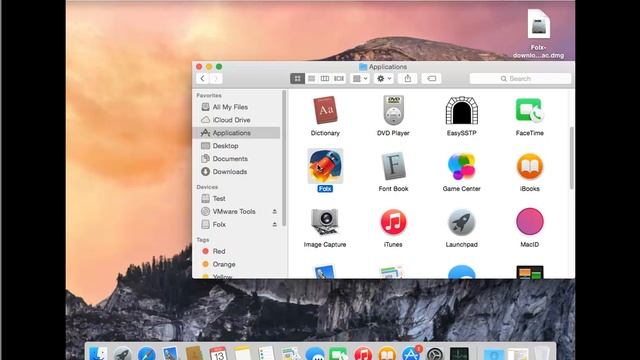Open Calendar from the Dock
This screenshot has height=360, width=640.
[218, 353]
